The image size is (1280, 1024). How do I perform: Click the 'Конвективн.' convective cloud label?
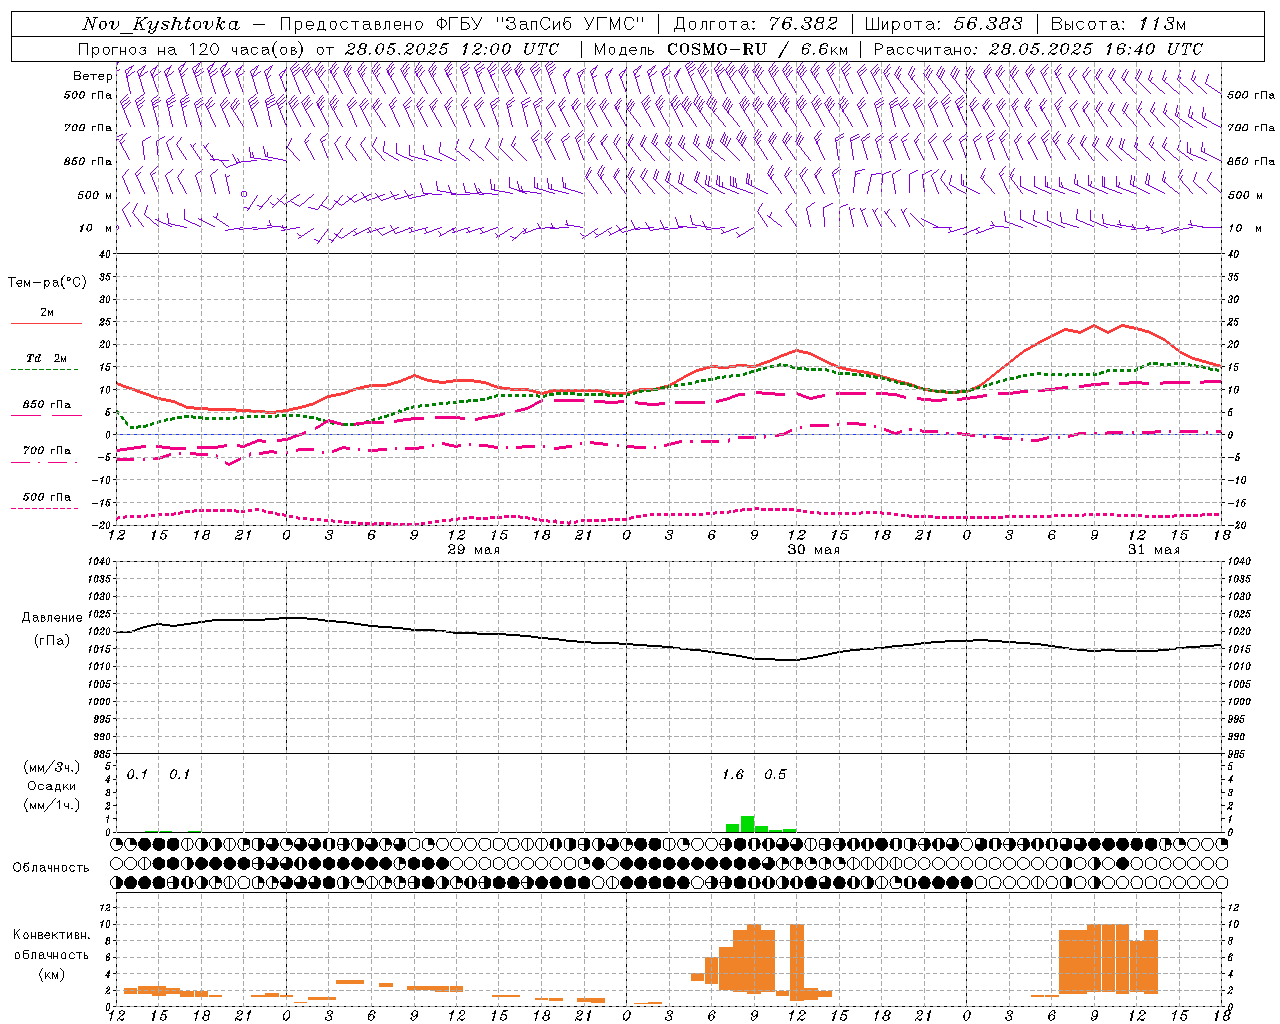click(51, 935)
